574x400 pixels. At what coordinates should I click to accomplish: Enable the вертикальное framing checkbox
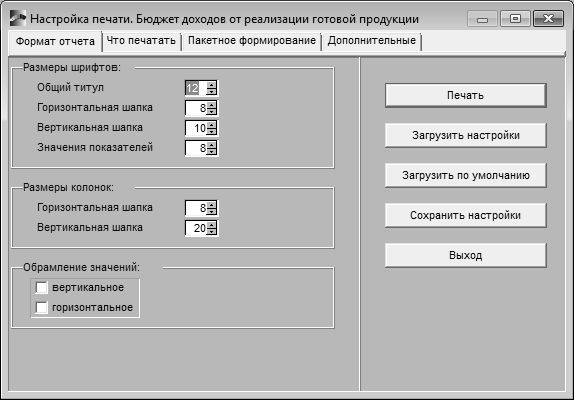click(x=41, y=288)
